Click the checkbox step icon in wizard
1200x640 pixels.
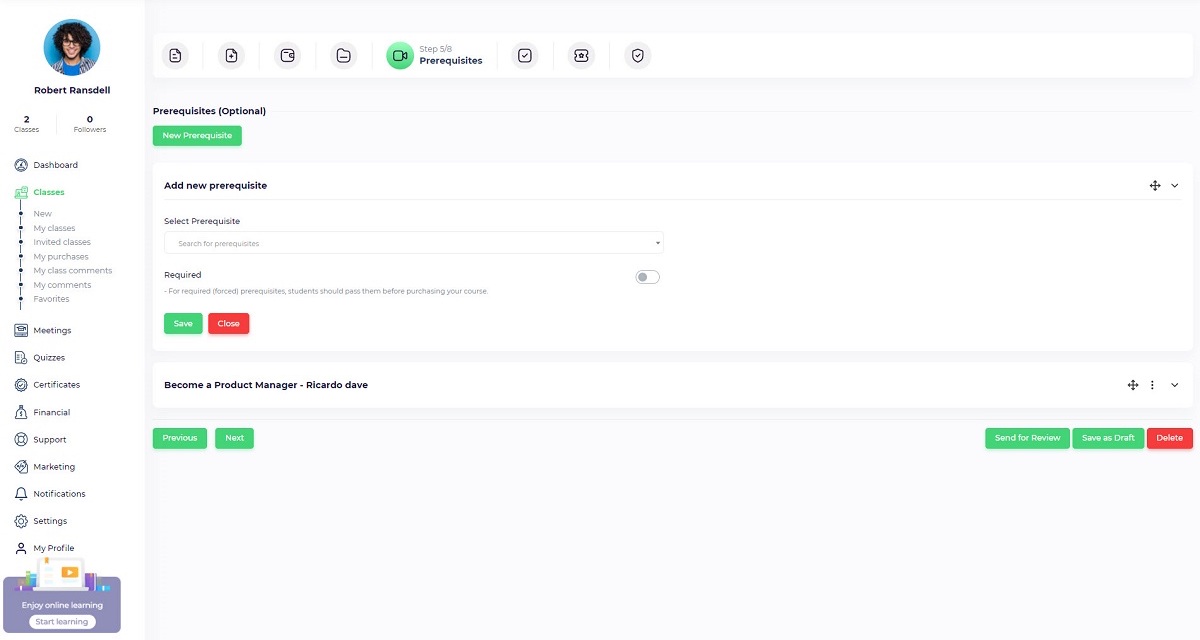click(x=525, y=56)
